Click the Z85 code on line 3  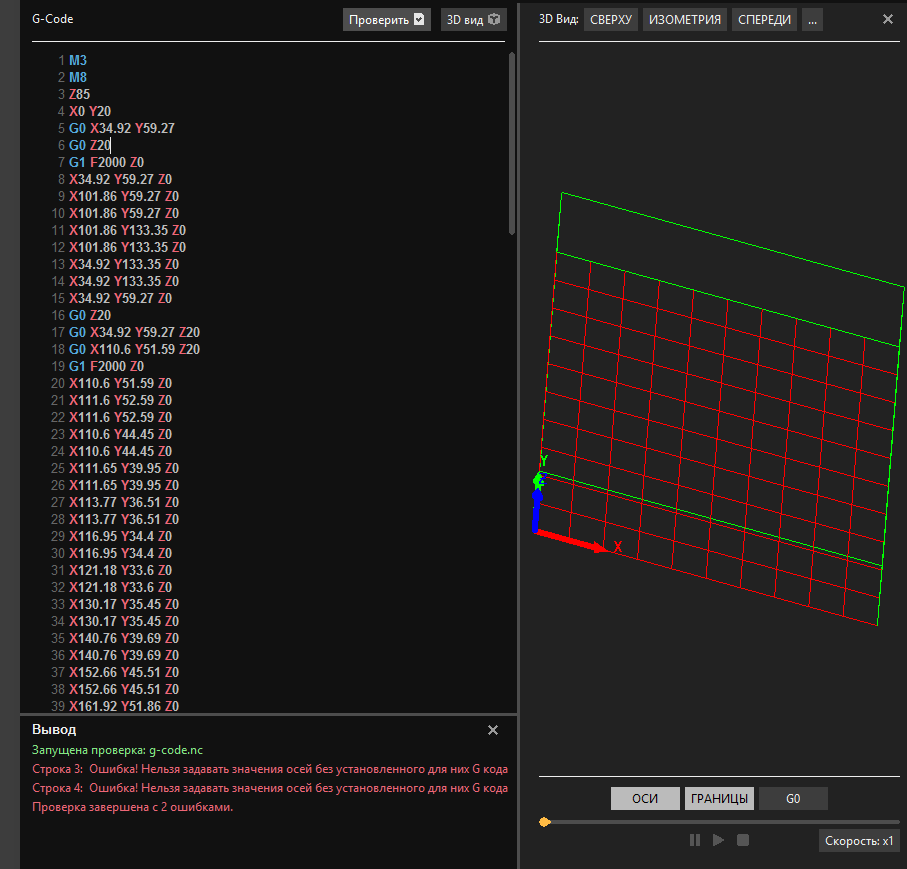[79, 94]
